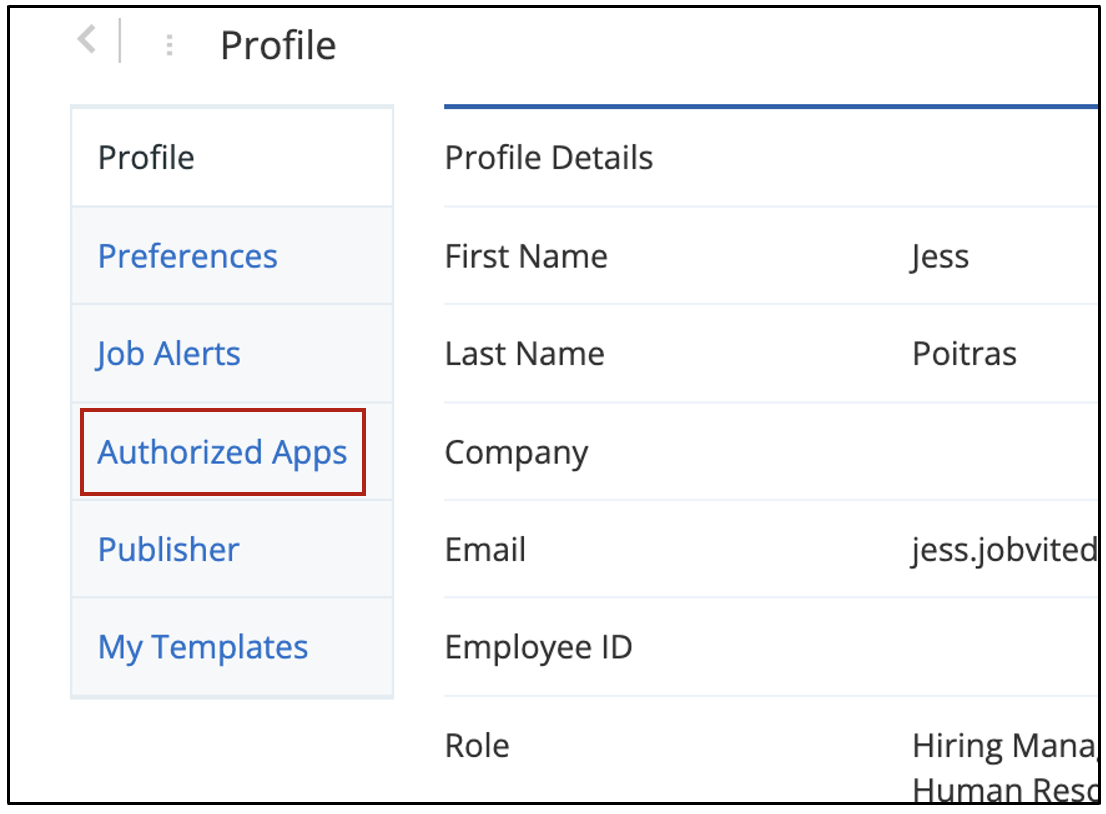Viewport: 1106px width, 814px height.
Task: Click the Profile page title
Action: click(278, 46)
